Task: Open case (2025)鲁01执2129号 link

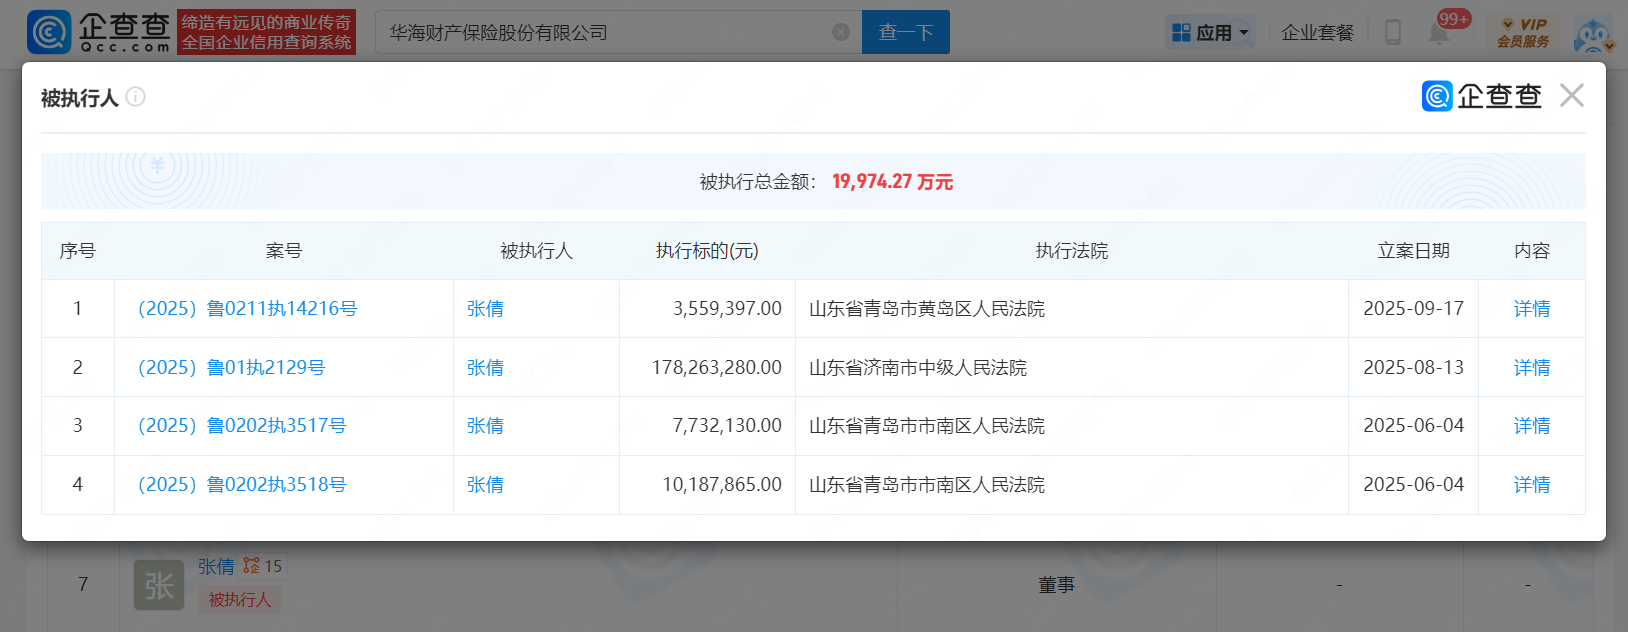Action: pyautogui.click(x=231, y=368)
